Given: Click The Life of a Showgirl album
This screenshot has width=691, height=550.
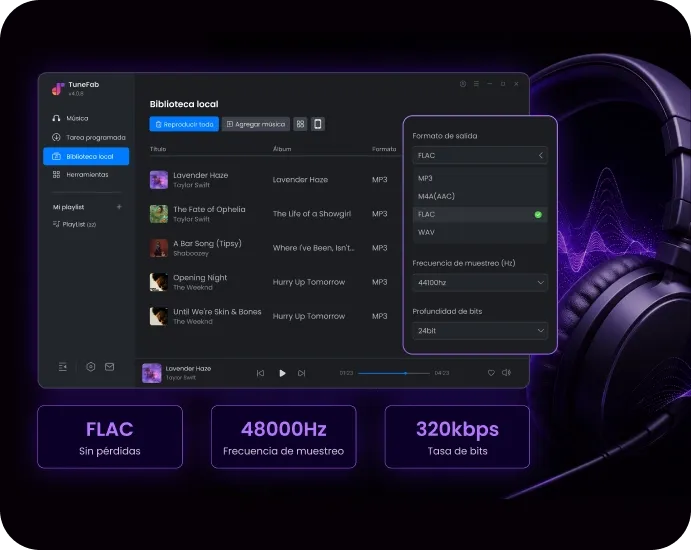Looking at the screenshot, I should 312,214.
